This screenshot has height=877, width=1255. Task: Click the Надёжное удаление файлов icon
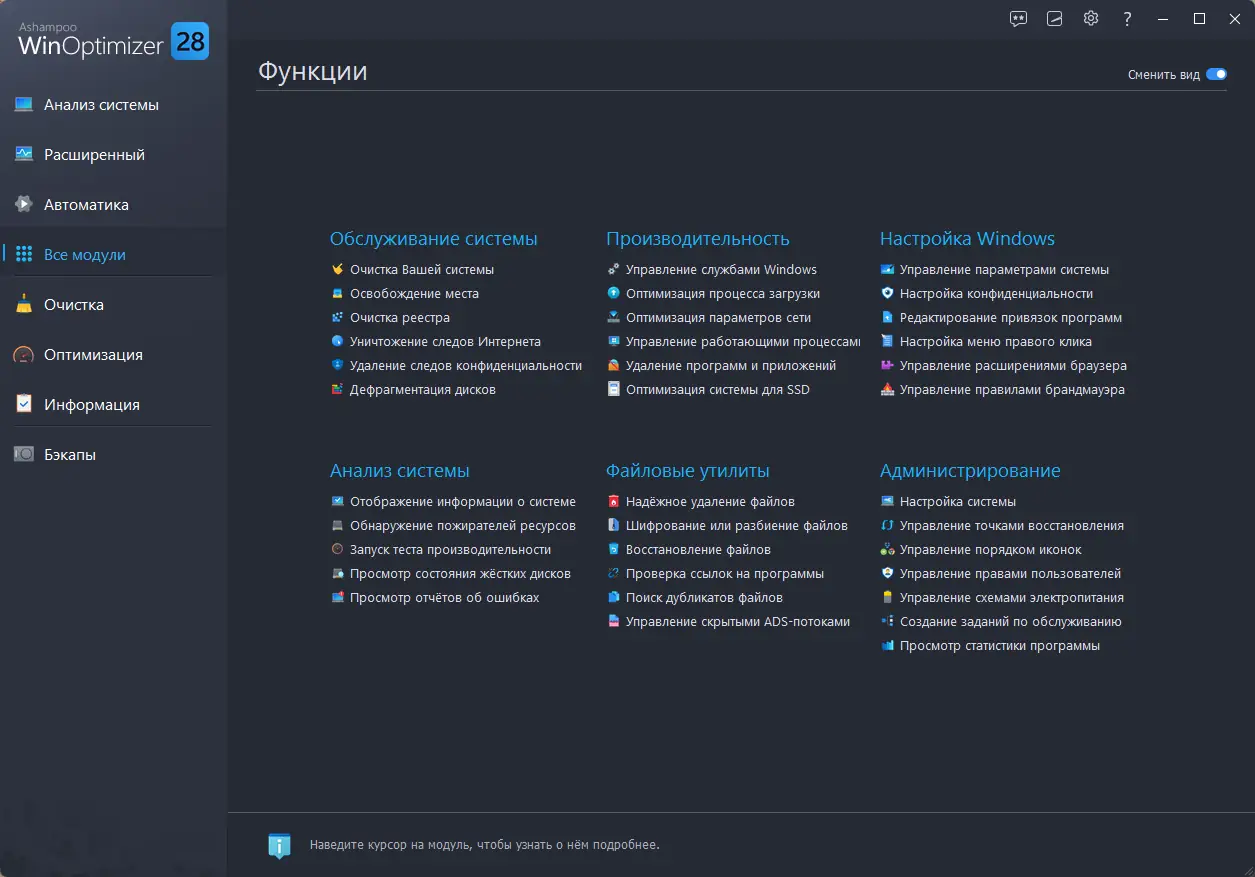coord(614,502)
